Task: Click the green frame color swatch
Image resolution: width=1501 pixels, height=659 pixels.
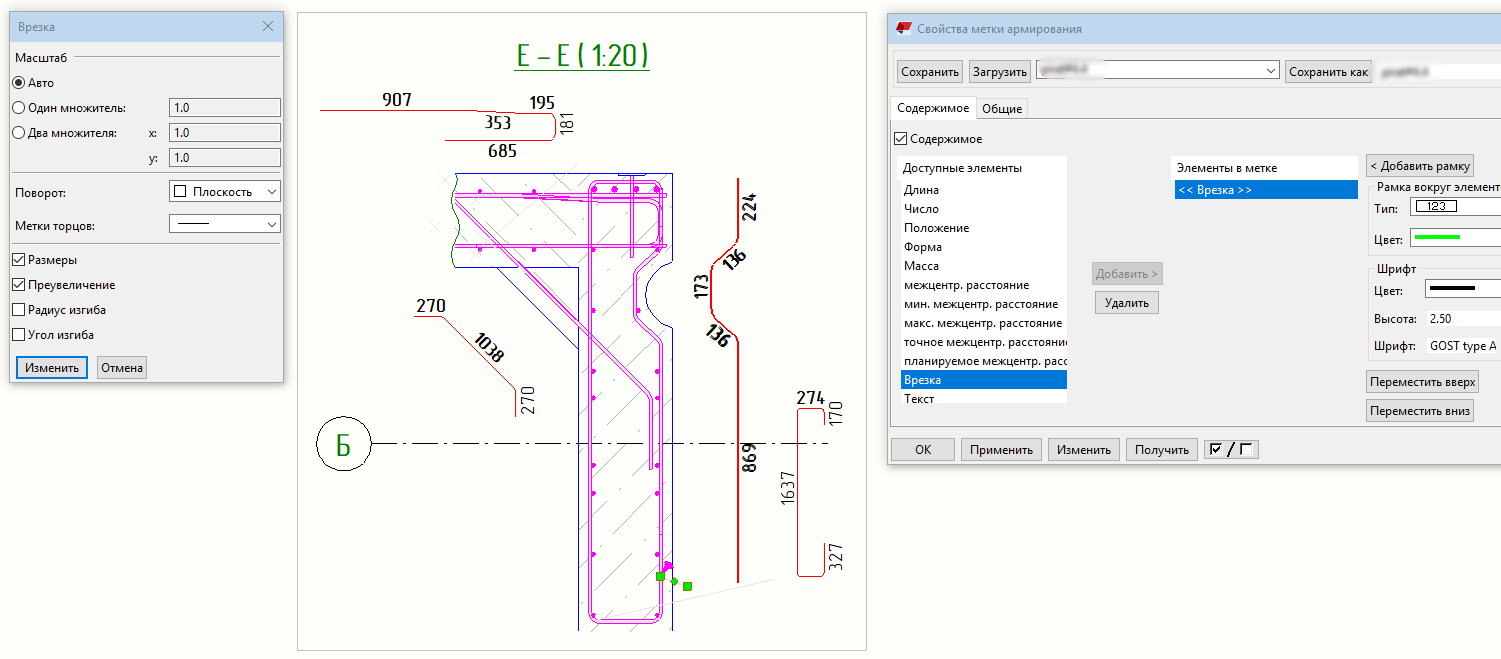Action: [1454, 238]
